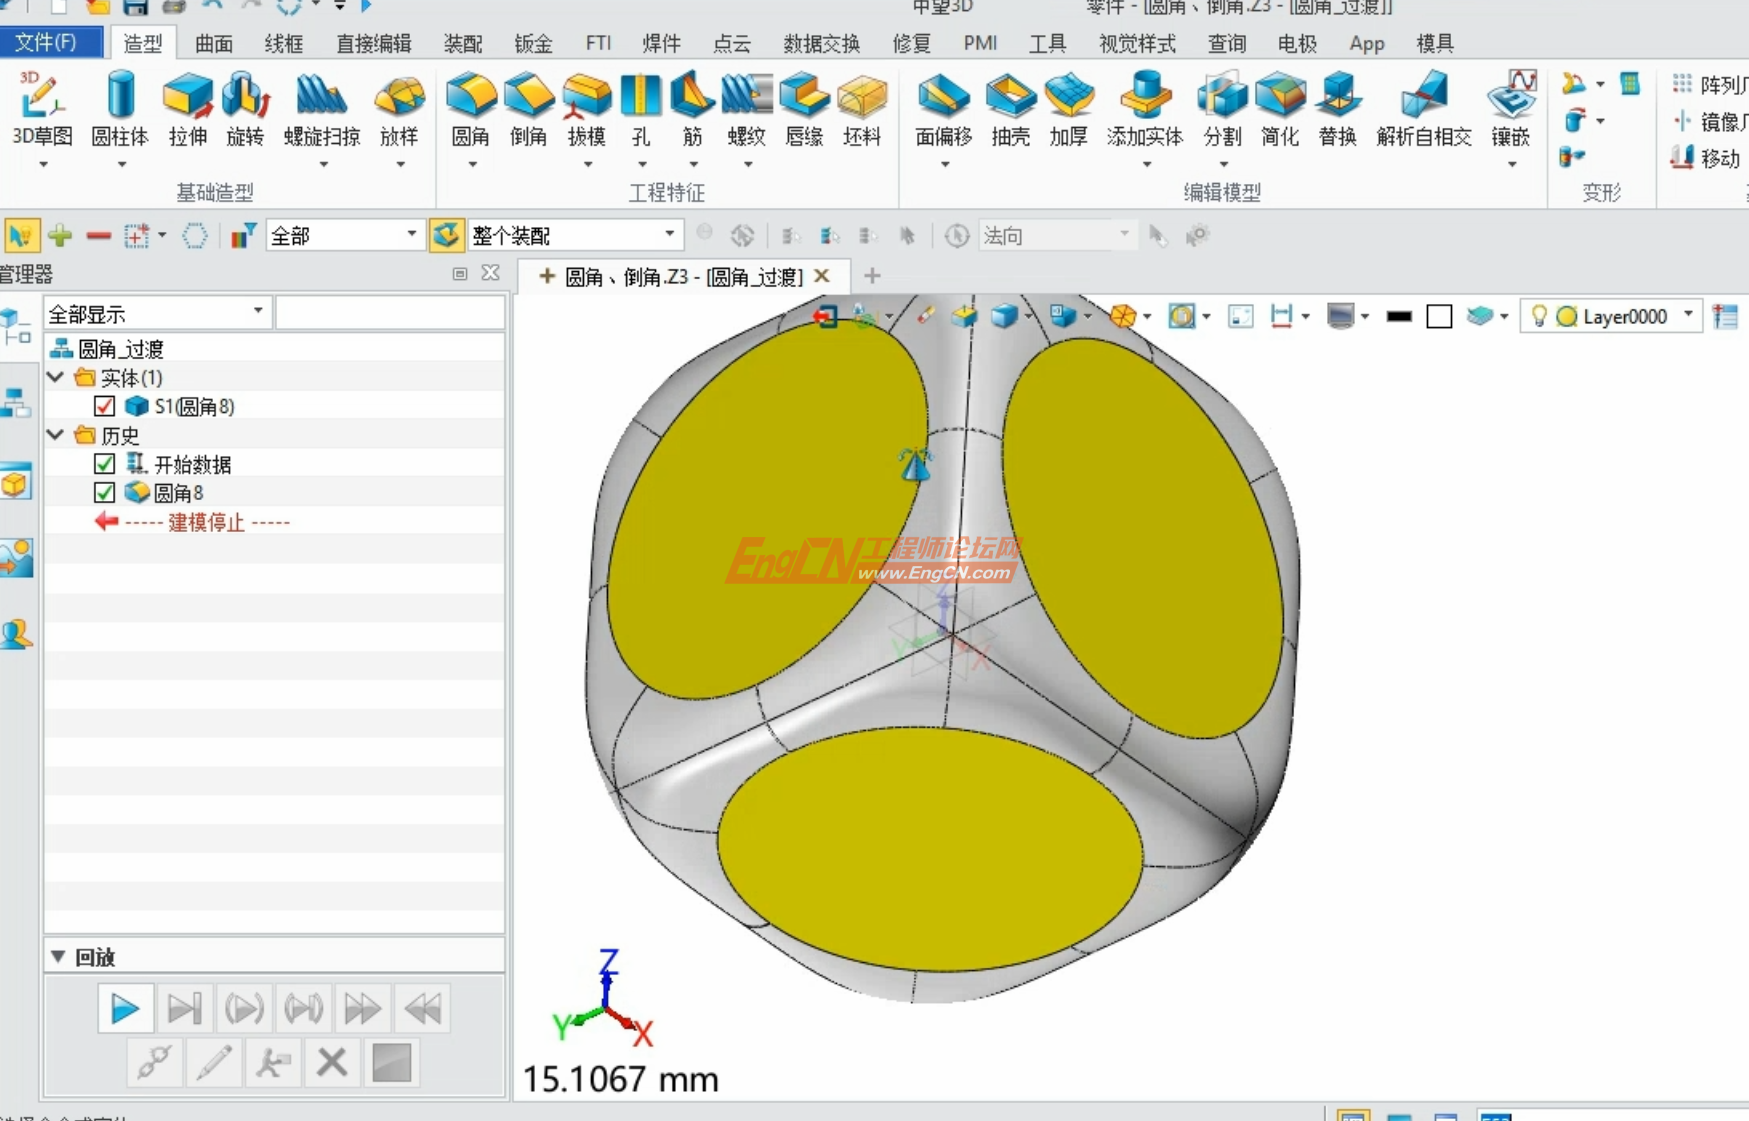This screenshot has width=1749, height=1121.
Task: Click the fast-forward replay button
Action: tap(363, 1008)
